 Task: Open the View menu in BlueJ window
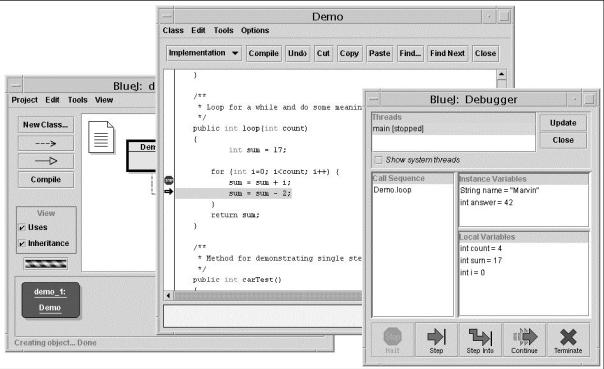tap(104, 100)
